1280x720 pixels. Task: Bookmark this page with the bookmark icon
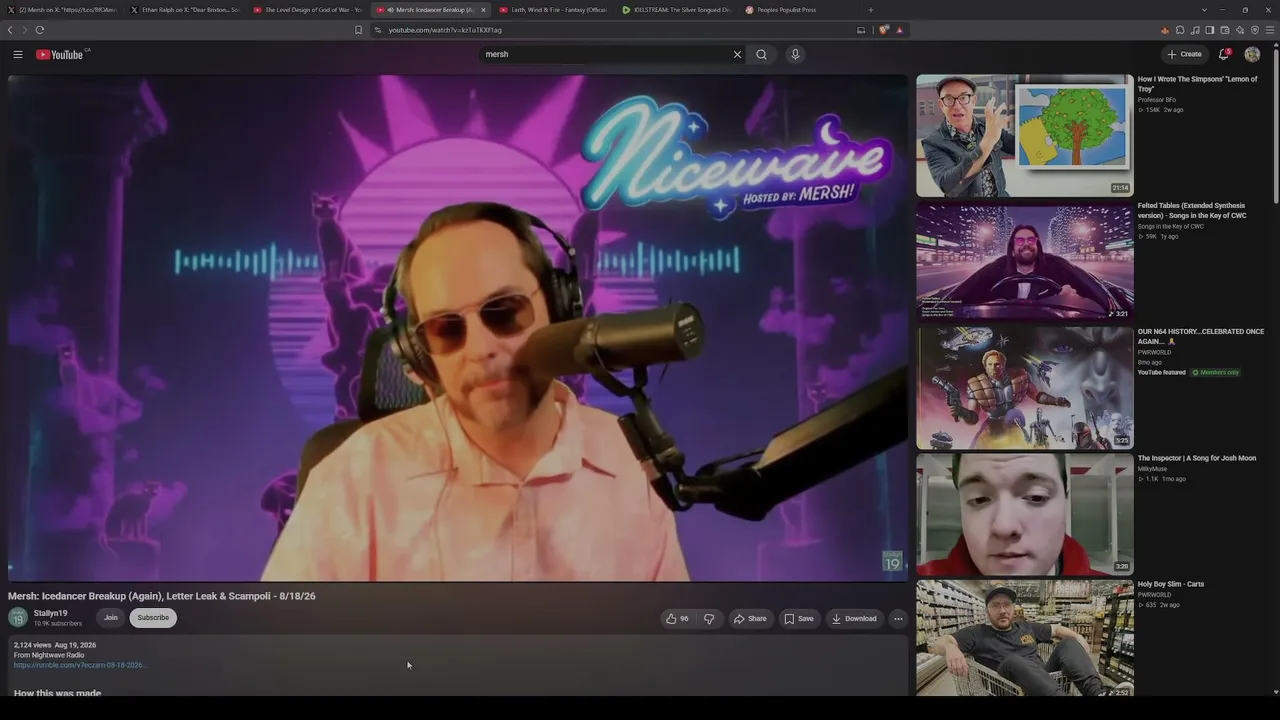358,30
